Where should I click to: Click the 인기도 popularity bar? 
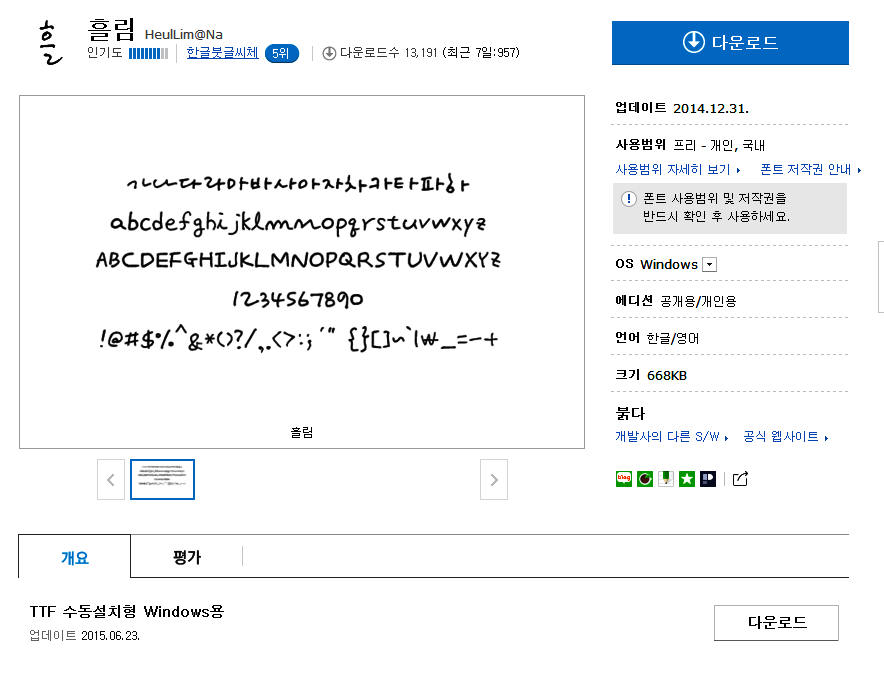coord(148,53)
